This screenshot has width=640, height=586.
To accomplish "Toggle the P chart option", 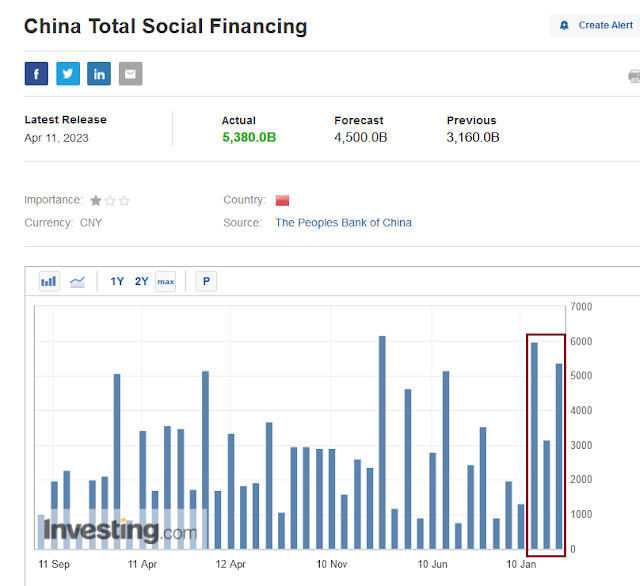I will pos(206,282).
